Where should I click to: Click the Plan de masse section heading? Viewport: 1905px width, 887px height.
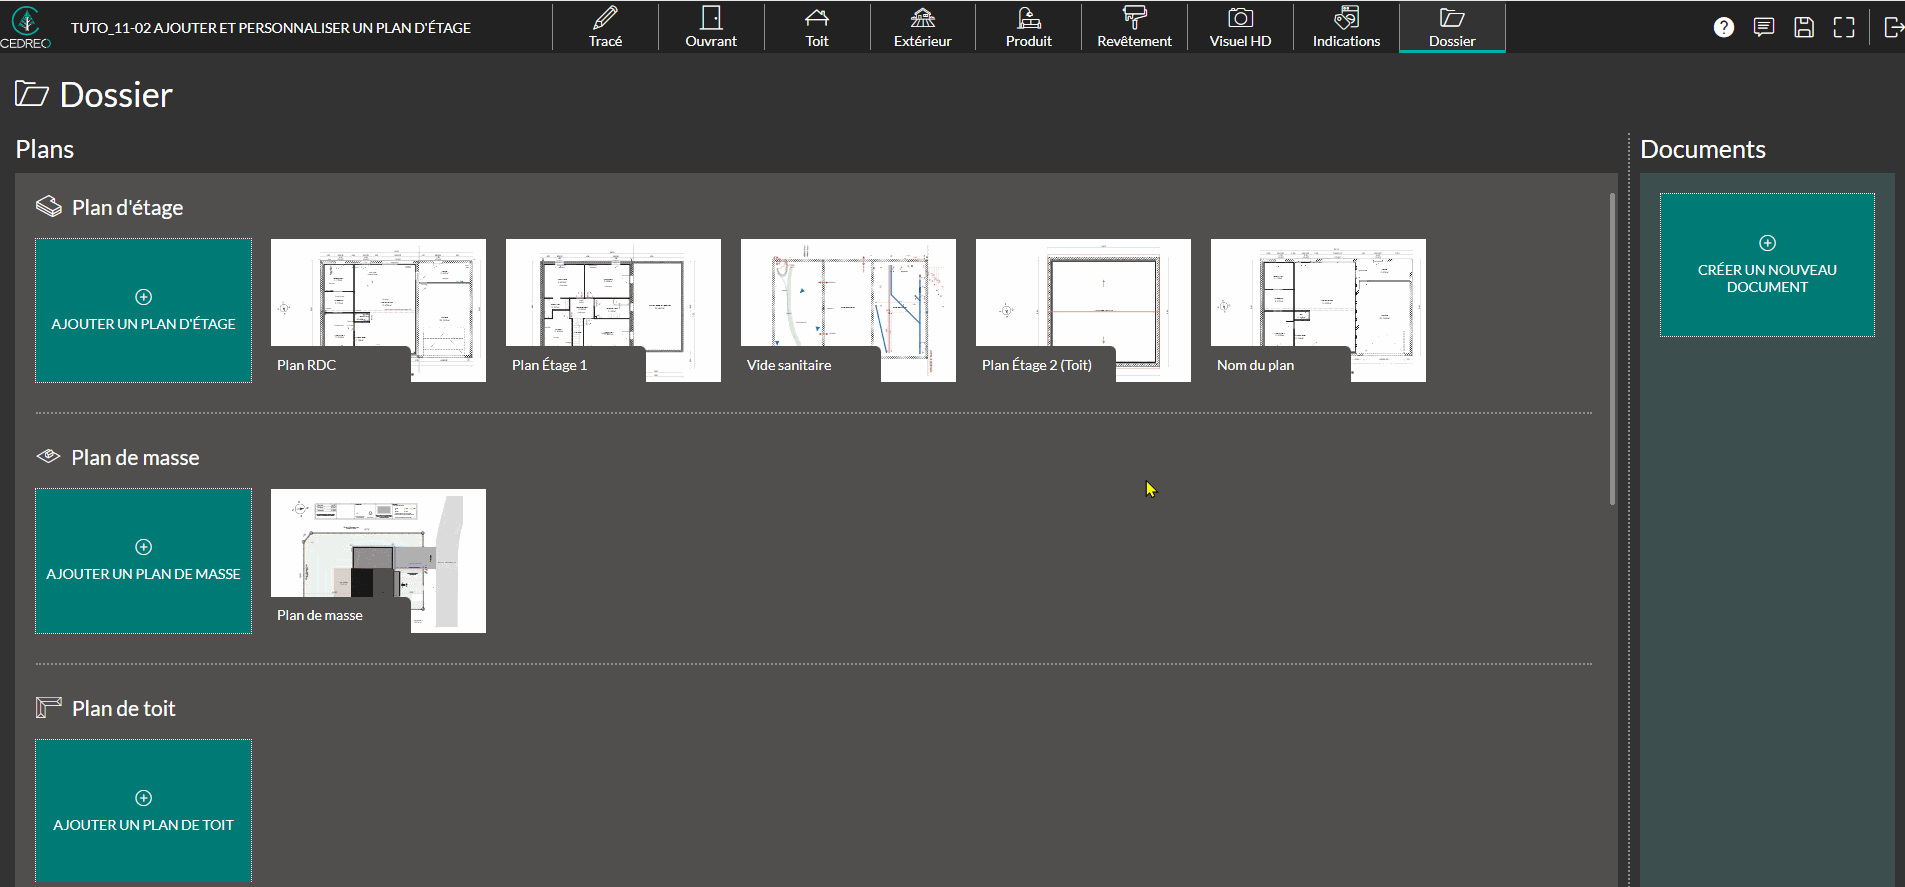(135, 457)
